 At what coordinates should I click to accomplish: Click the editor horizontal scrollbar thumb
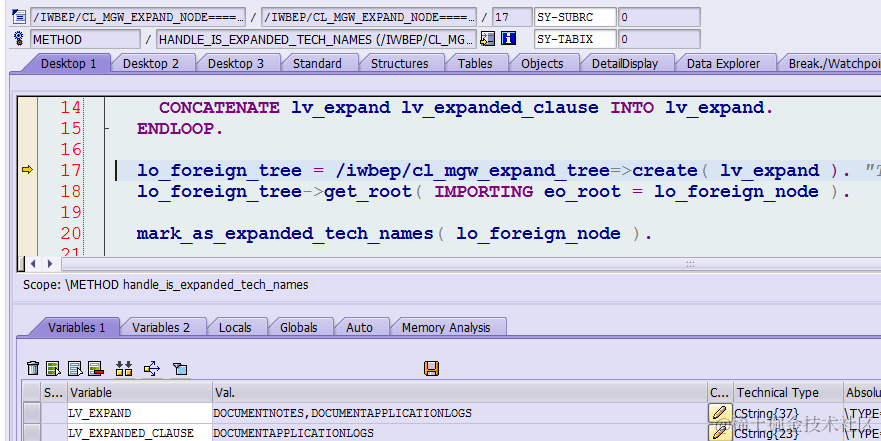pos(471,263)
